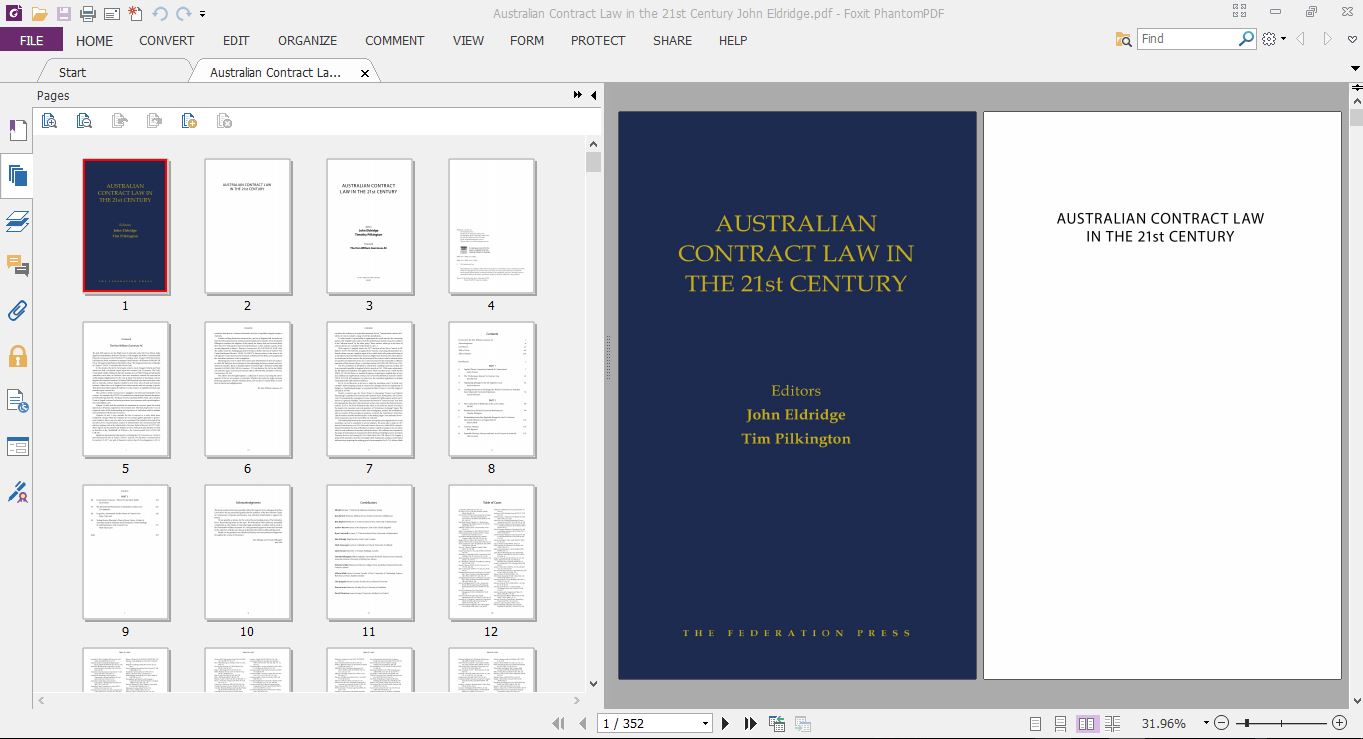
Task: Switch to the CONVERT ribbon tab
Action: pyautogui.click(x=167, y=41)
